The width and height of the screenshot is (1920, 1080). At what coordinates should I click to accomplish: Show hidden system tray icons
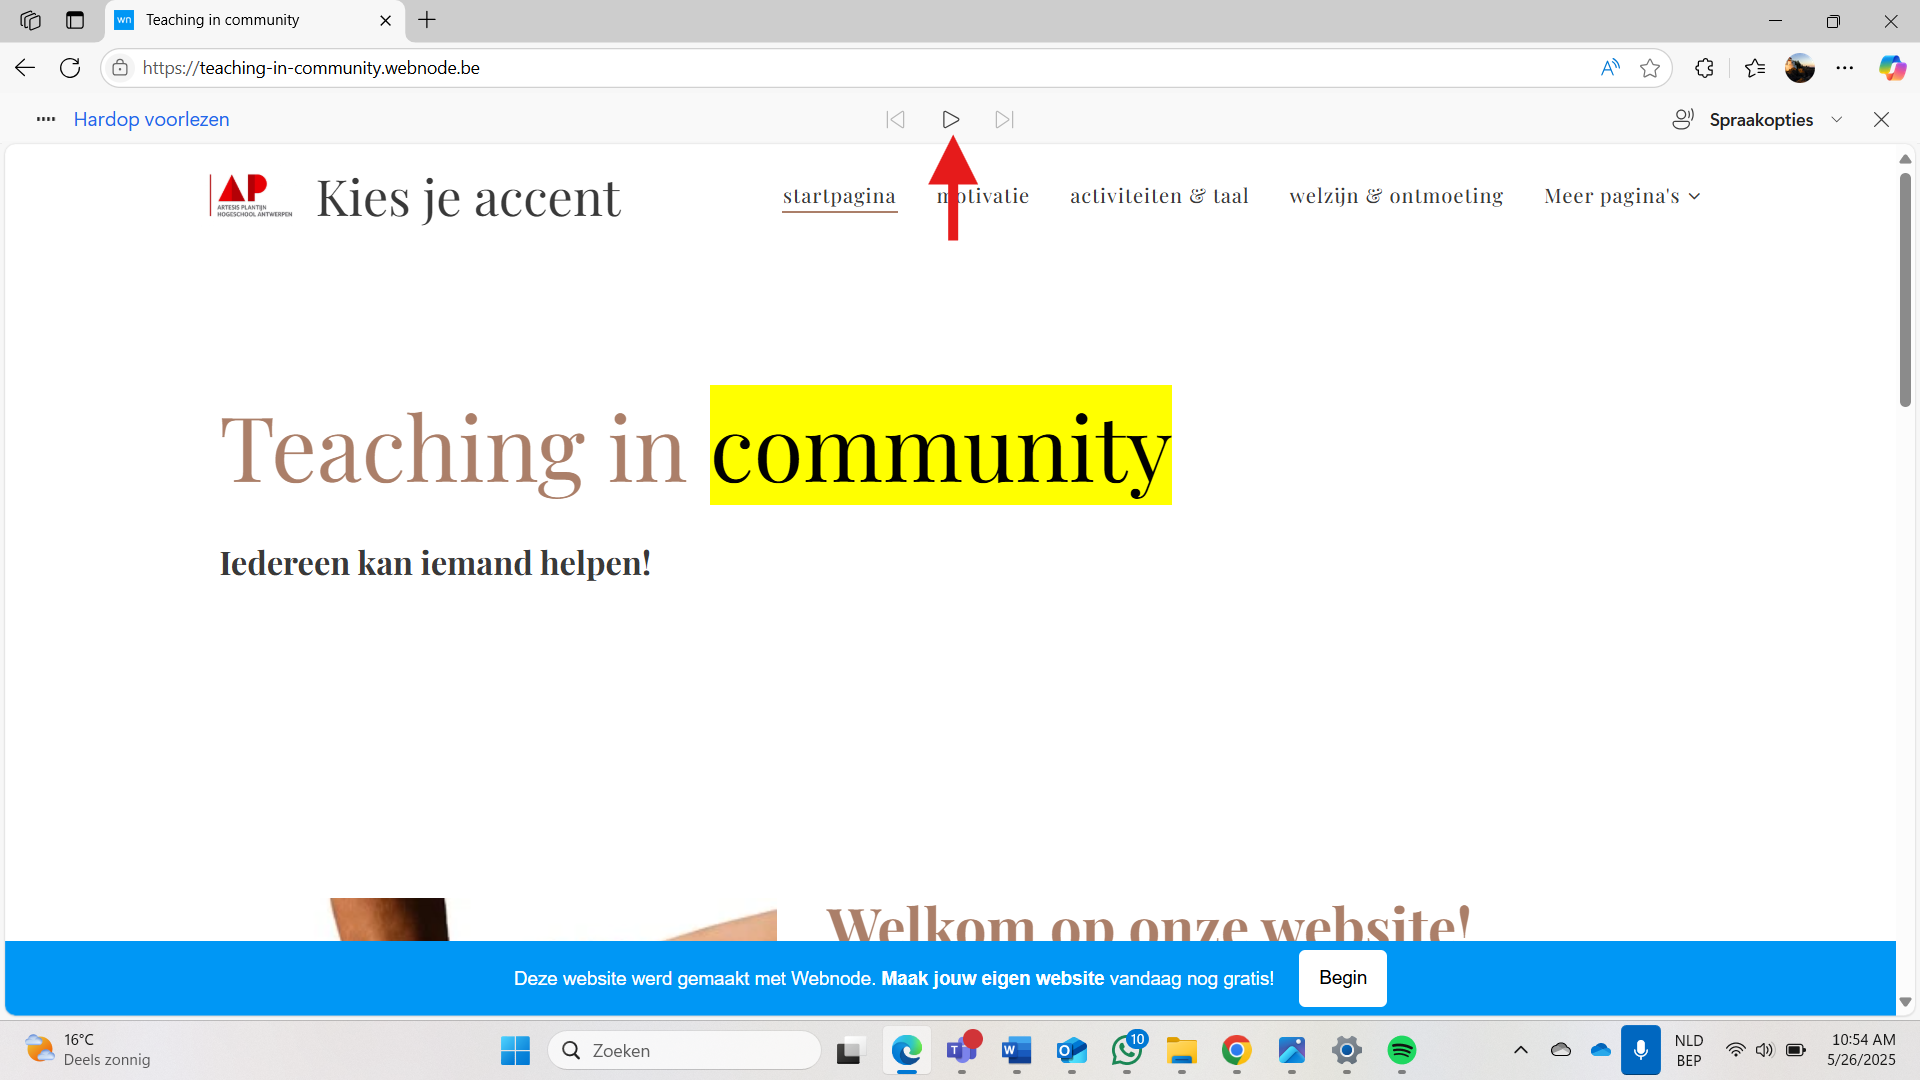(1521, 1050)
